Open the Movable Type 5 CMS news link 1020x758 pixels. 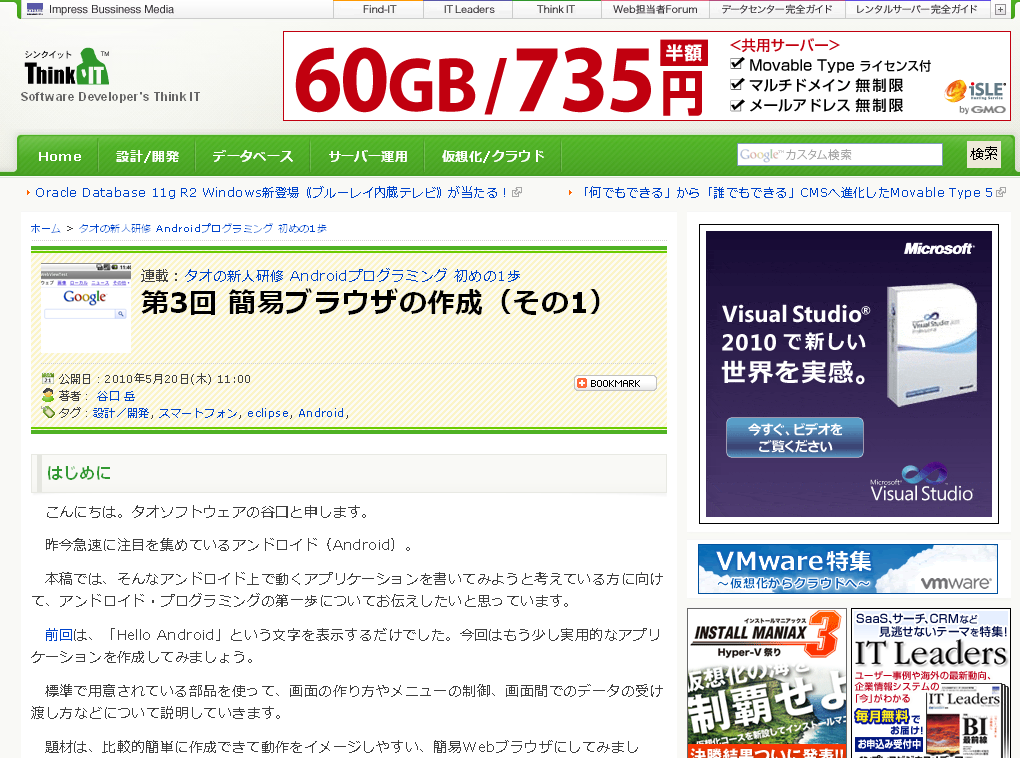click(786, 193)
